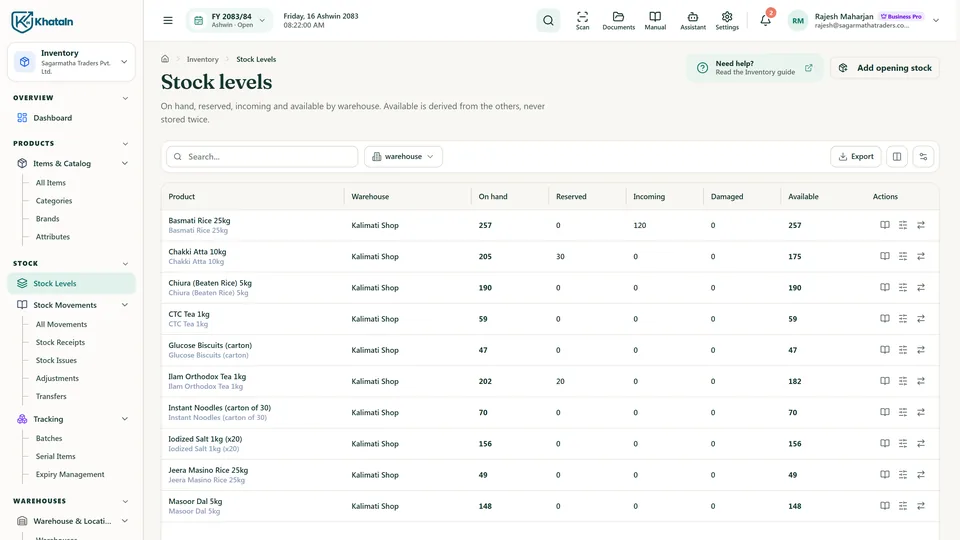Open the Scan tool

[582, 21]
